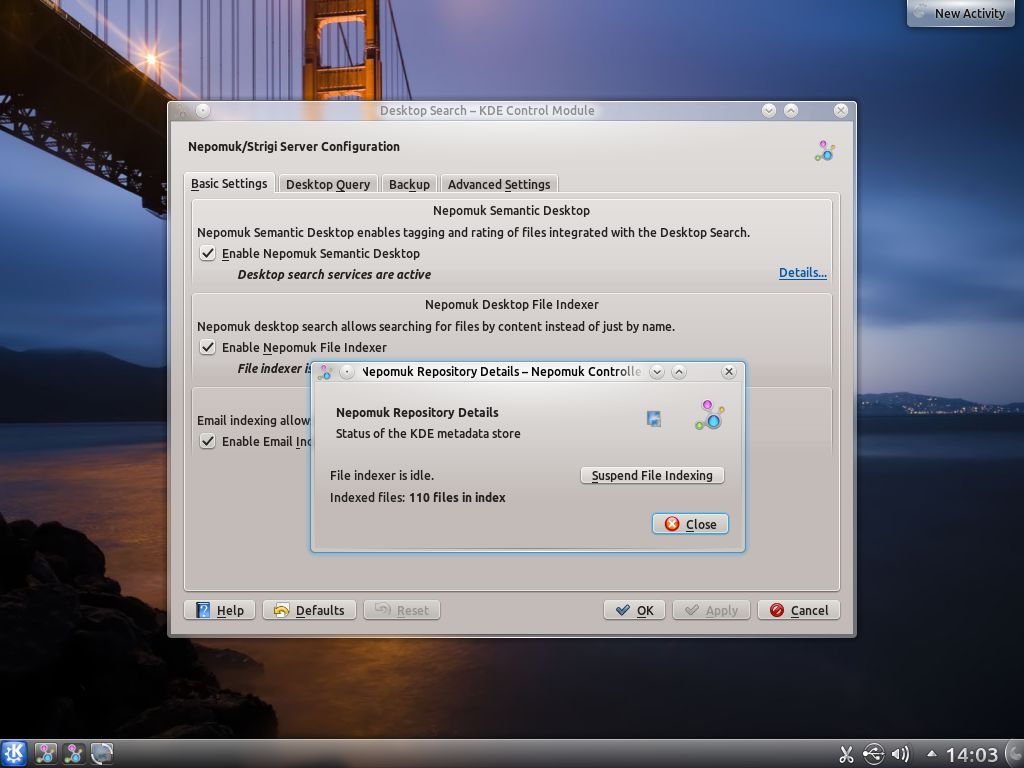Click Plasma cashew at panel right edge
Image resolution: width=1024 pixels, height=768 pixels.
click(1016, 754)
